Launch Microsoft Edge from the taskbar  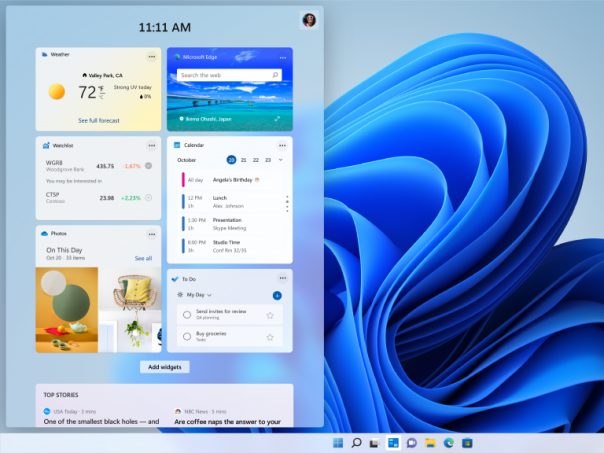click(x=448, y=443)
